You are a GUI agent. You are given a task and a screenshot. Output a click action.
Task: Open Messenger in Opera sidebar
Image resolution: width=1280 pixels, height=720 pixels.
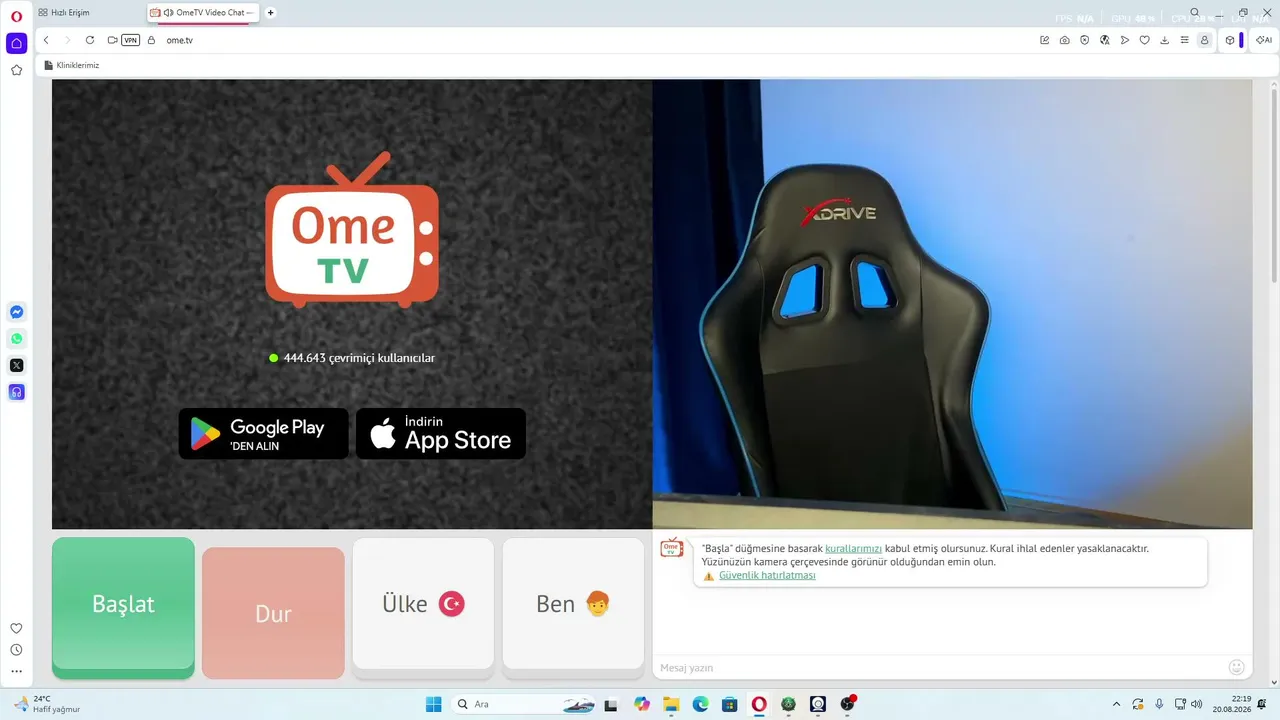pos(16,312)
